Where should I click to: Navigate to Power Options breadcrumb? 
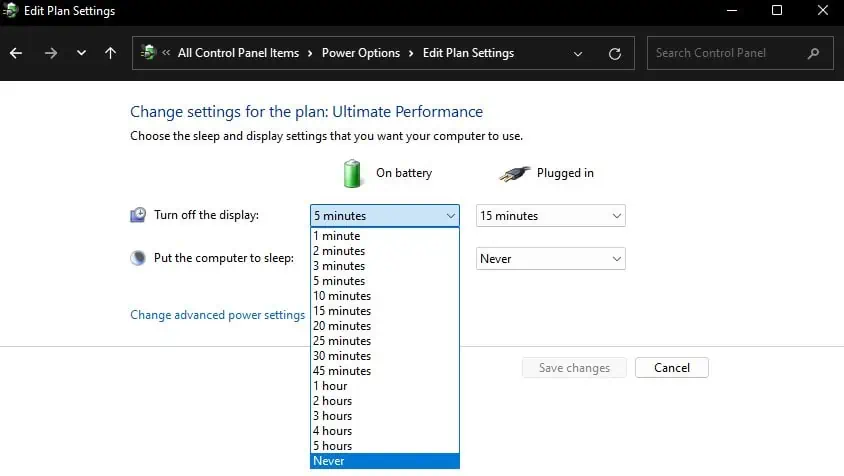coord(360,53)
